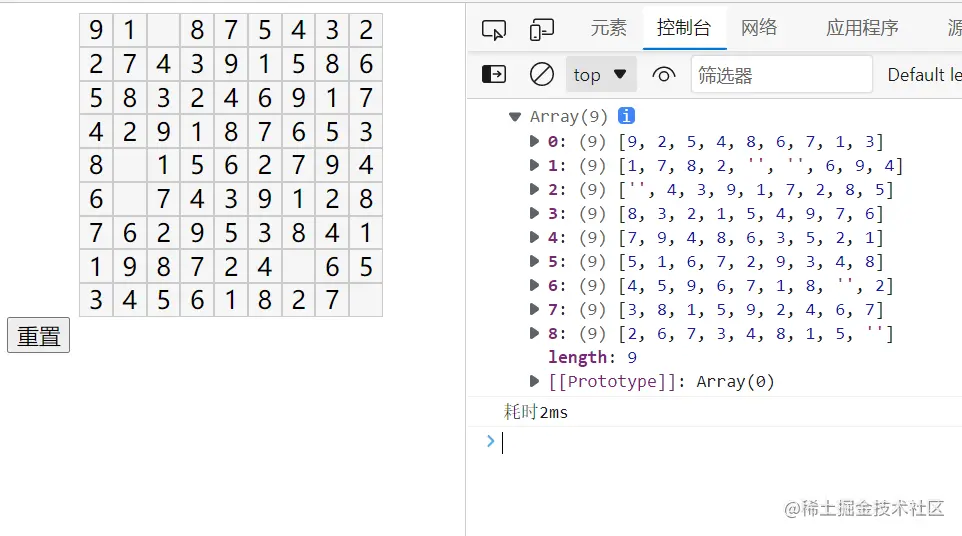Viewport: 962px width, 536px height.
Task: Expand array row 1 starting with 1, 7, 8
Action: click(534, 165)
